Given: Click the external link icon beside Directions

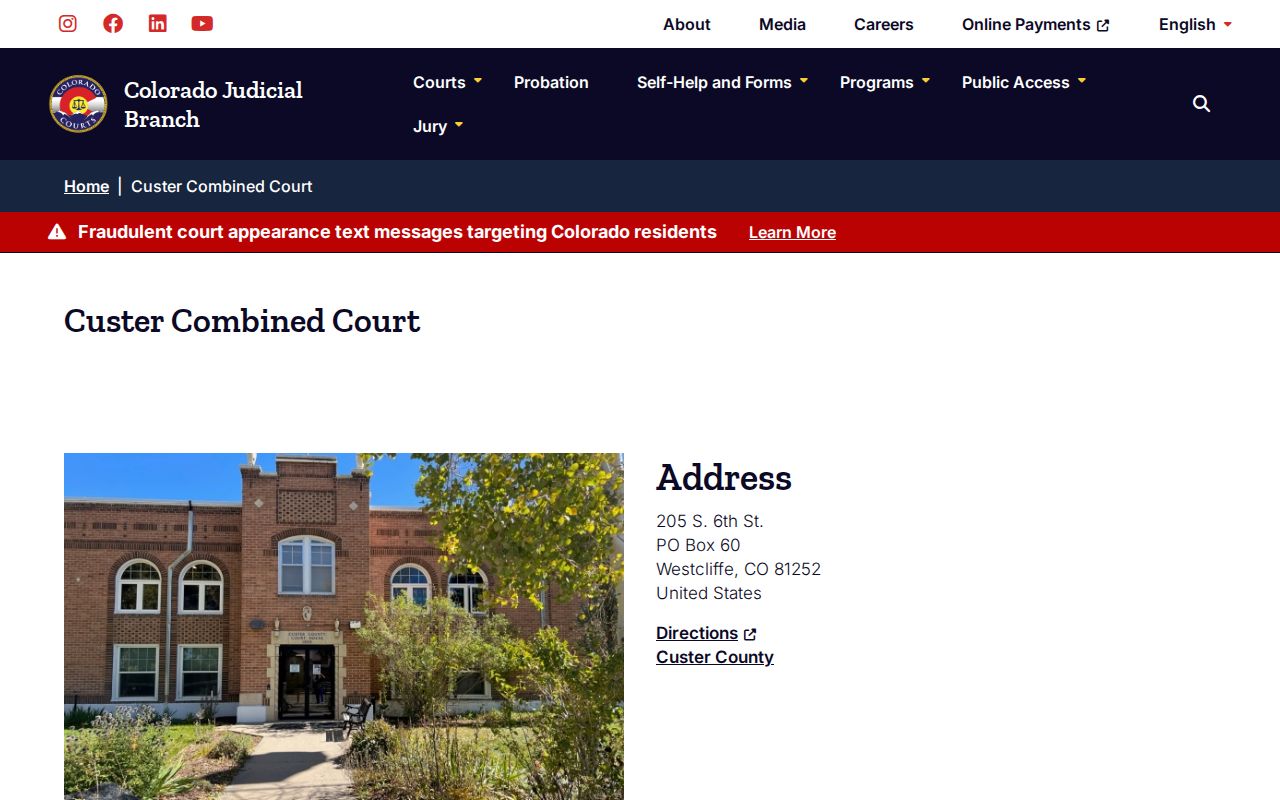Looking at the screenshot, I should click(x=750, y=634).
